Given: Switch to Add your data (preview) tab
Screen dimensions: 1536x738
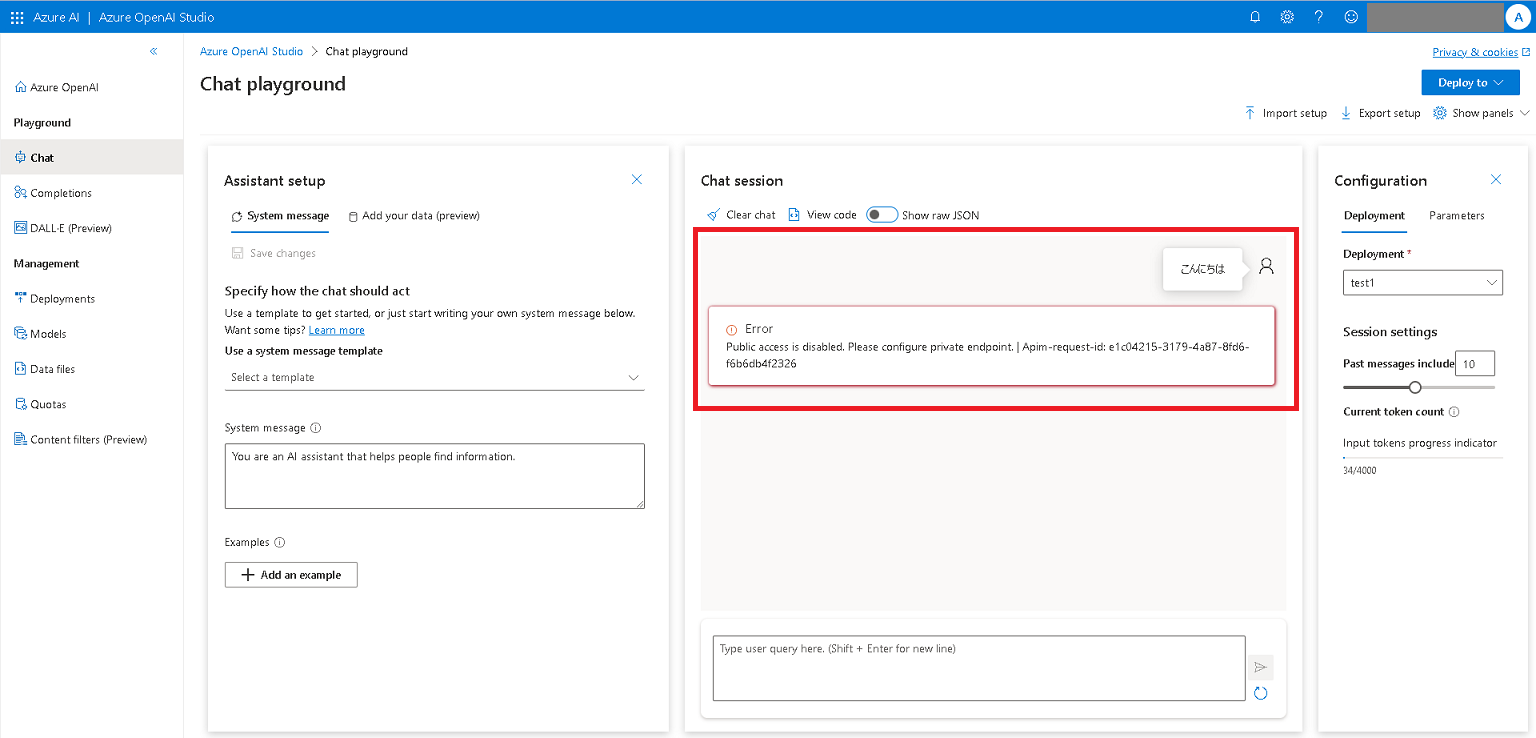Looking at the screenshot, I should (414, 216).
